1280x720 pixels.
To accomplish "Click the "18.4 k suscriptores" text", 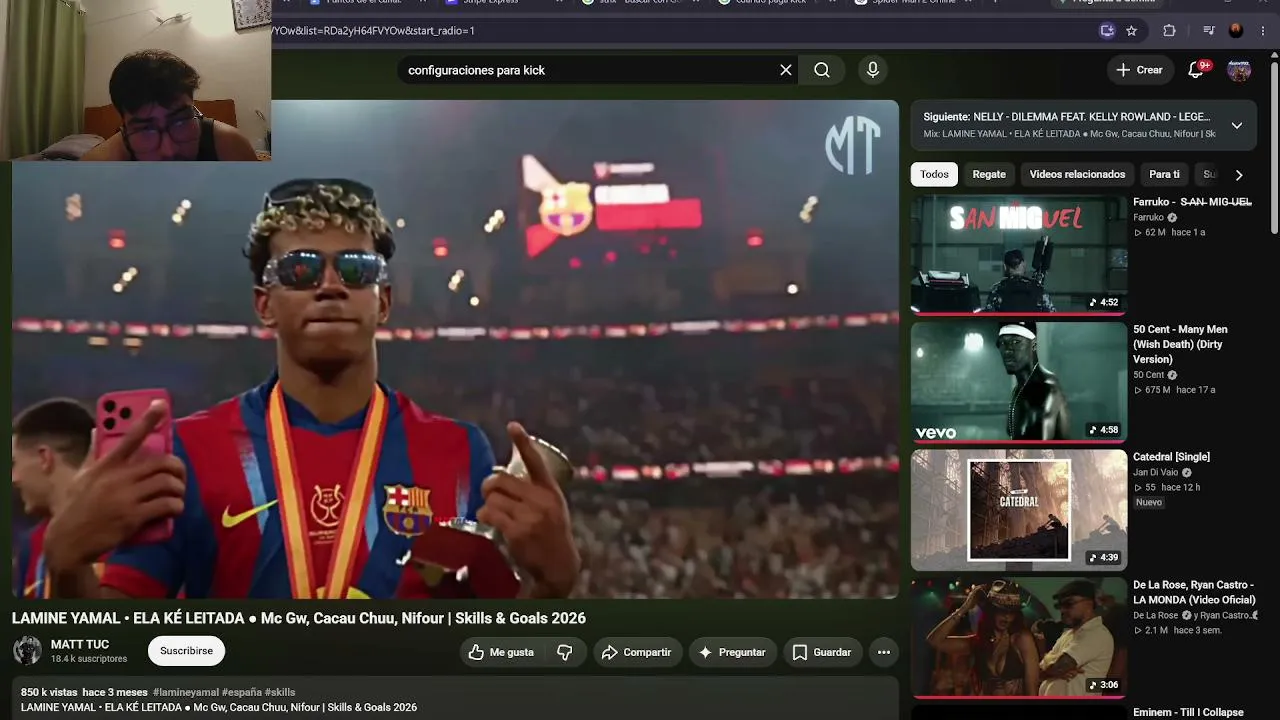I will pos(89,659).
